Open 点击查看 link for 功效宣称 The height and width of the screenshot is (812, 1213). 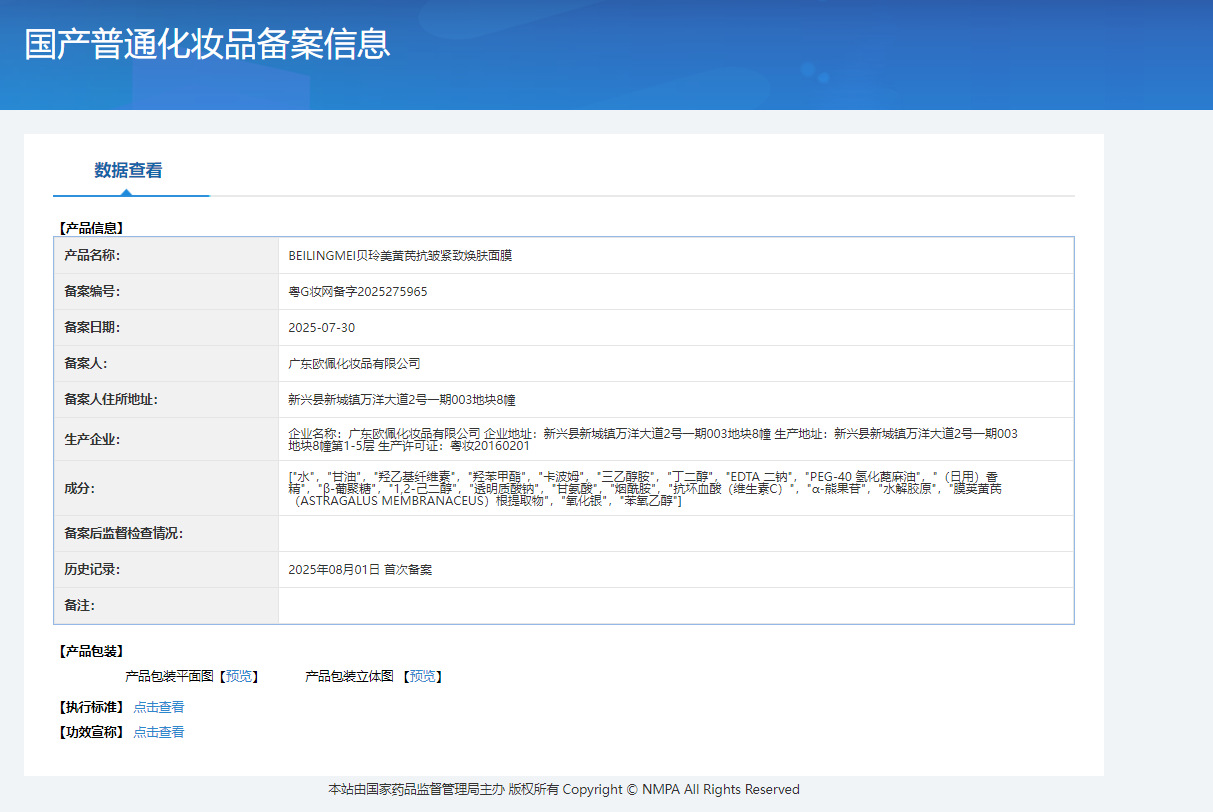tap(159, 732)
